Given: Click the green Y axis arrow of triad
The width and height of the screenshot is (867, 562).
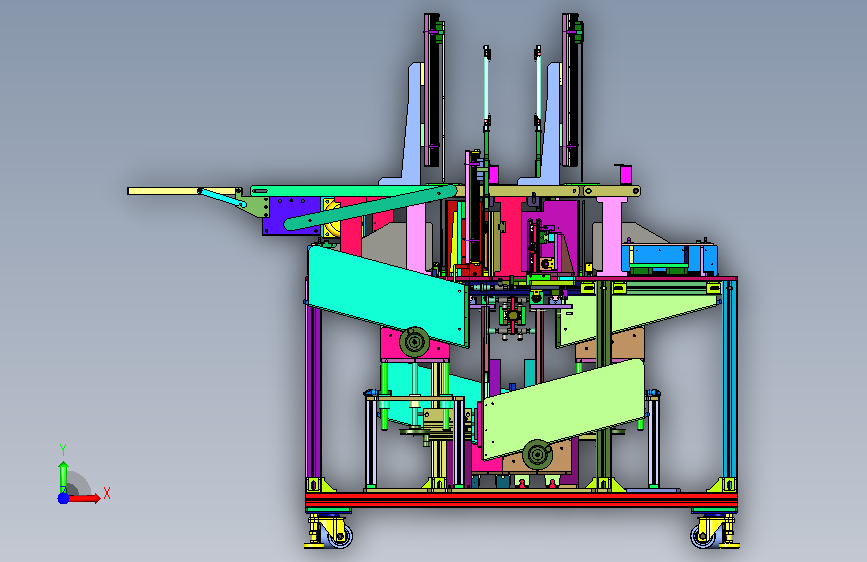Looking at the screenshot, I should coord(63,476).
